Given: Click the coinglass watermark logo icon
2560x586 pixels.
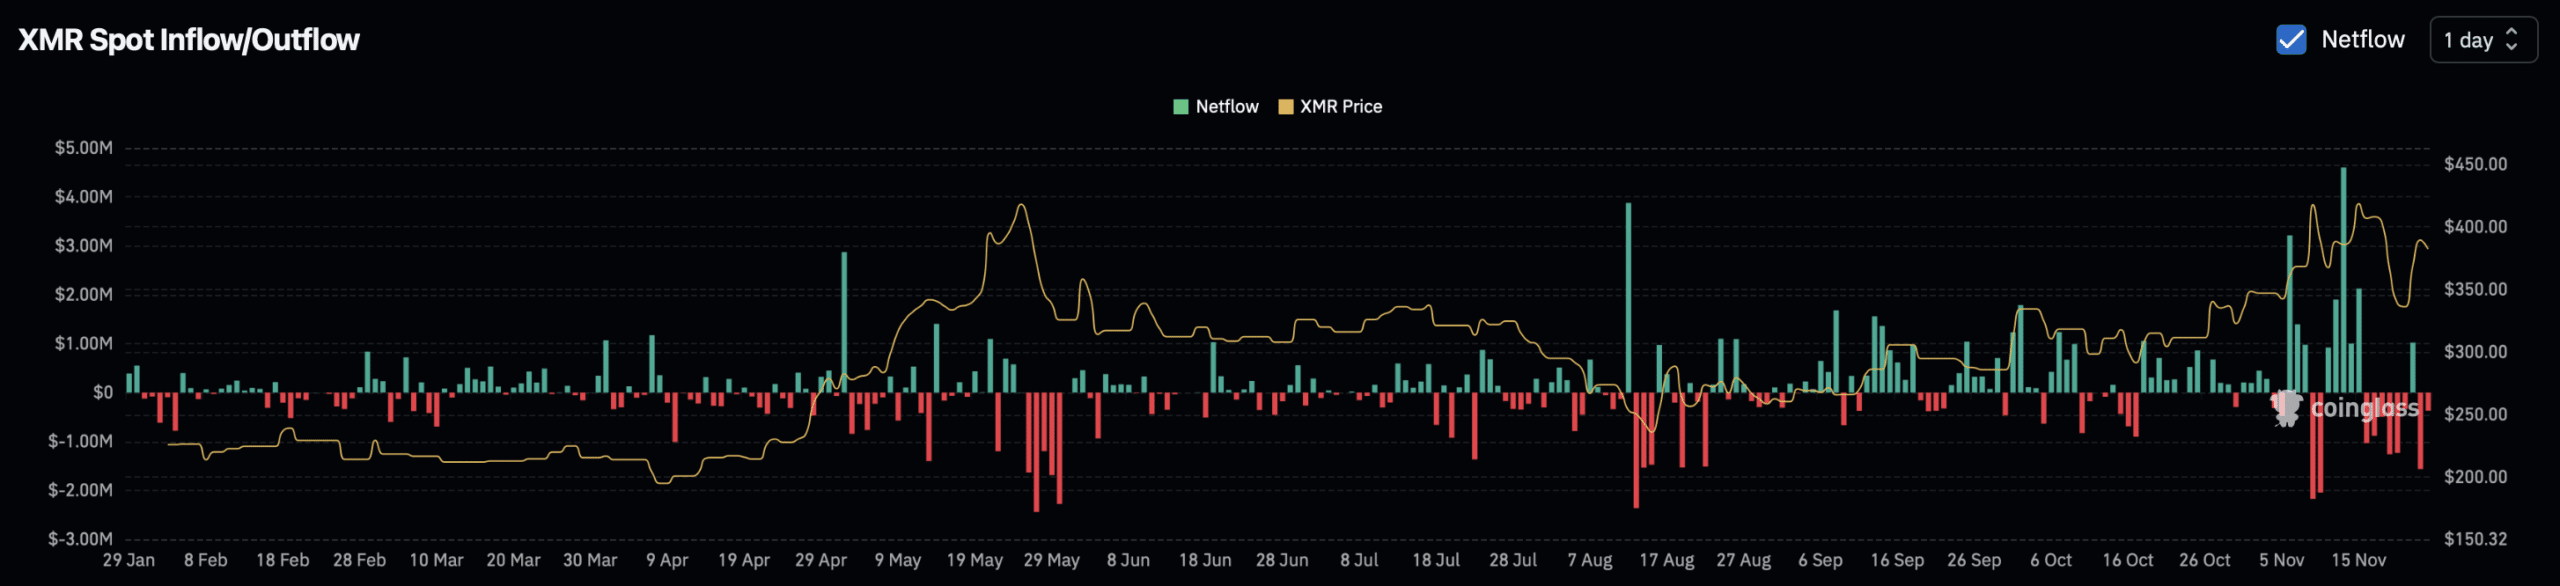Looking at the screenshot, I should (2286, 407).
